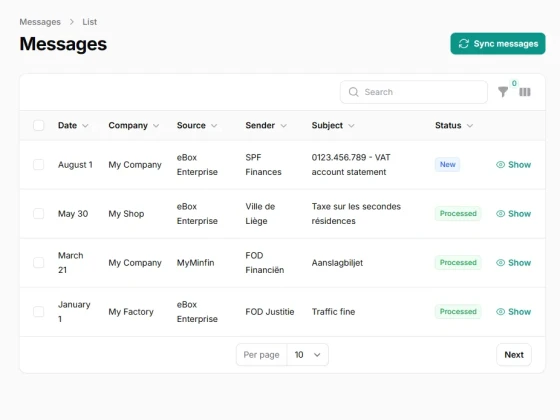Open the filter funnel icon
This screenshot has width=560, height=420.
point(503,92)
